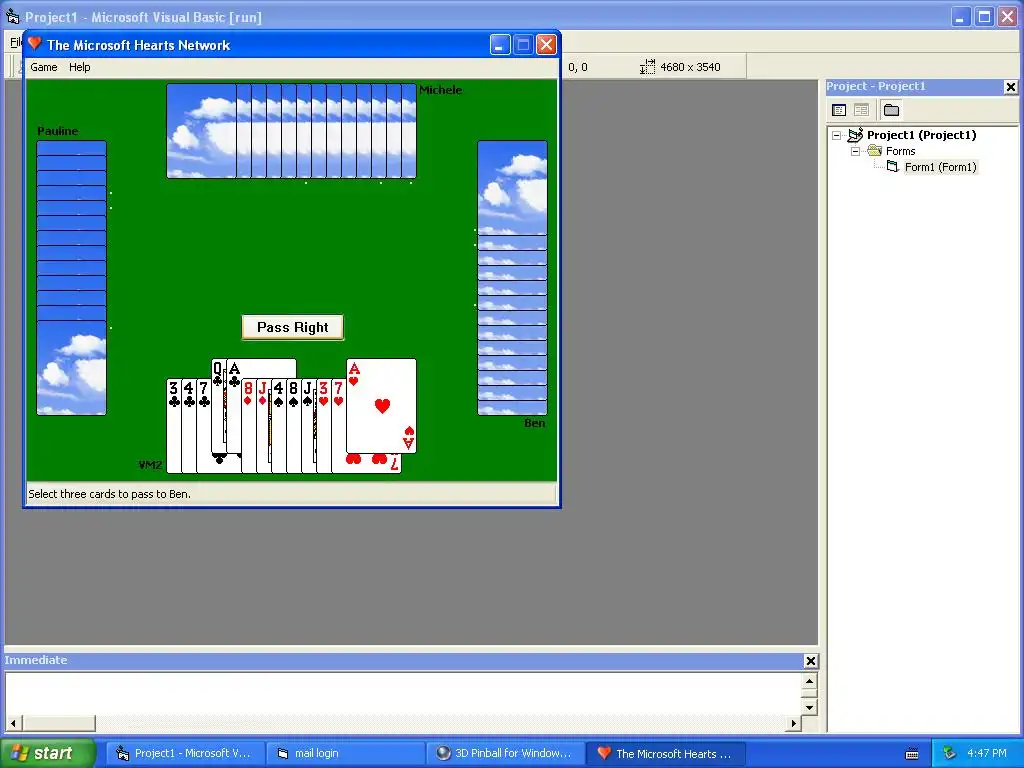Viewport: 1024px width, 768px height.
Task: Deselect the raised Queen of clubs
Action: (x=218, y=405)
